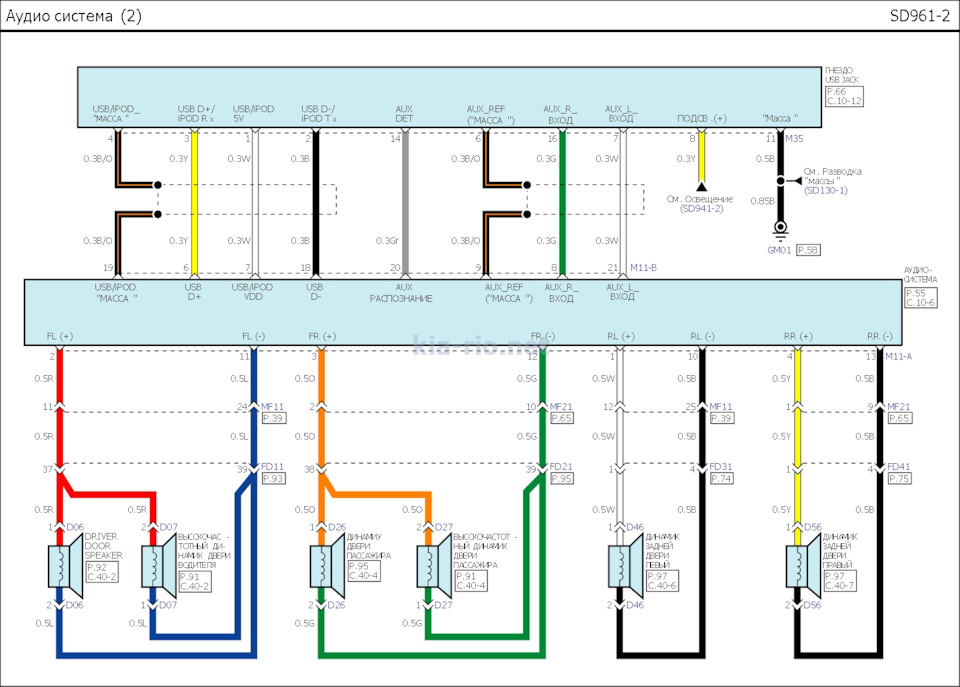Image resolution: width=960 pixels, height=687 pixels.
Task: Click the 'FR (-)' terminal label
Action: [x=542, y=336]
